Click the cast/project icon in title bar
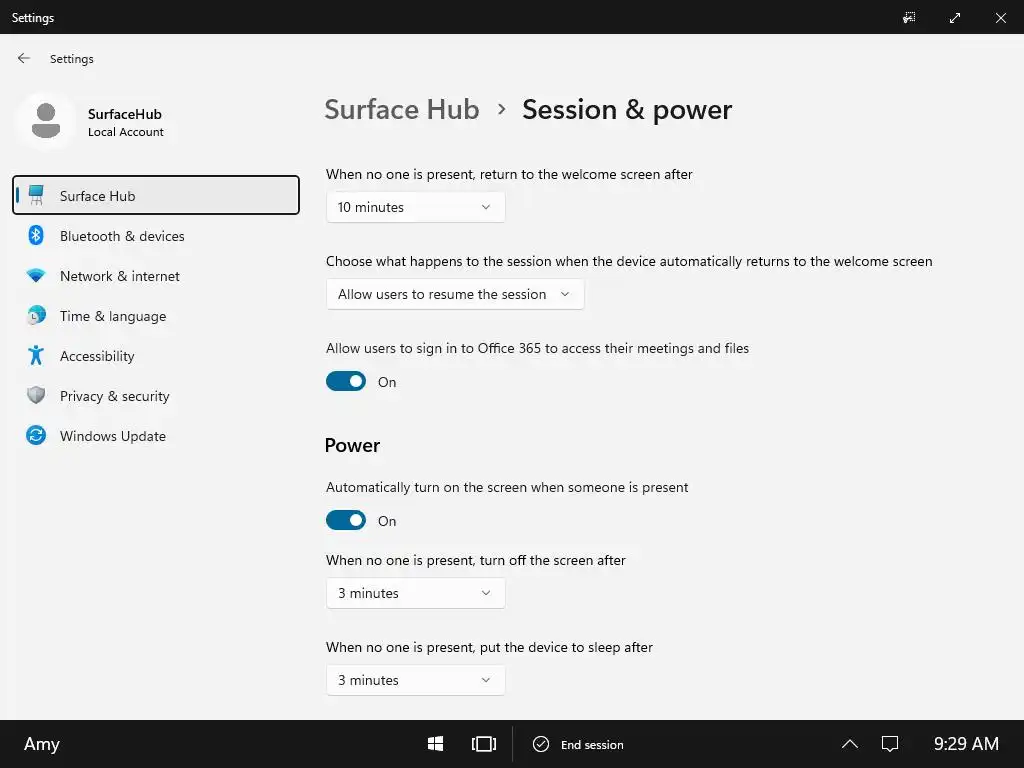Image resolution: width=1024 pixels, height=768 pixels. click(908, 18)
